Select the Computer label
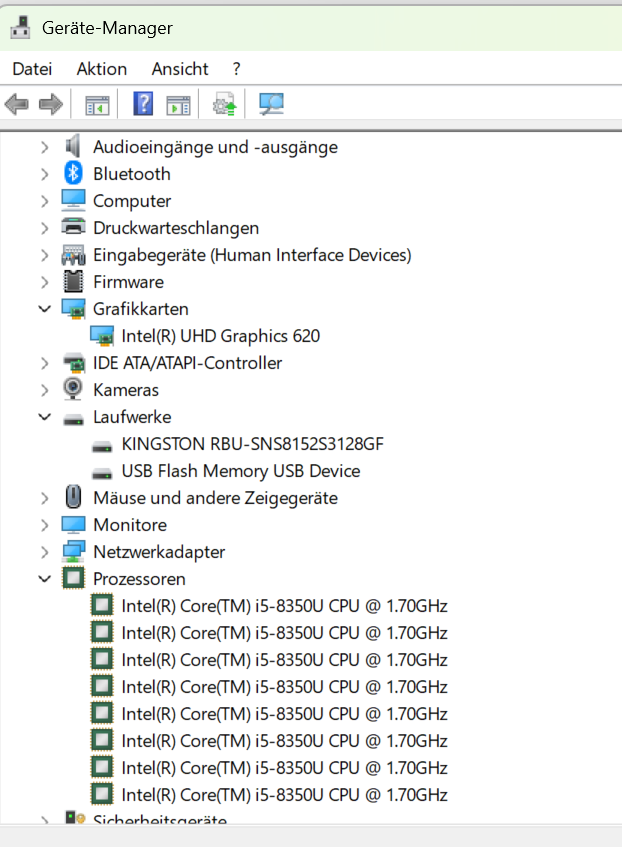The height and width of the screenshot is (847, 622). point(132,201)
